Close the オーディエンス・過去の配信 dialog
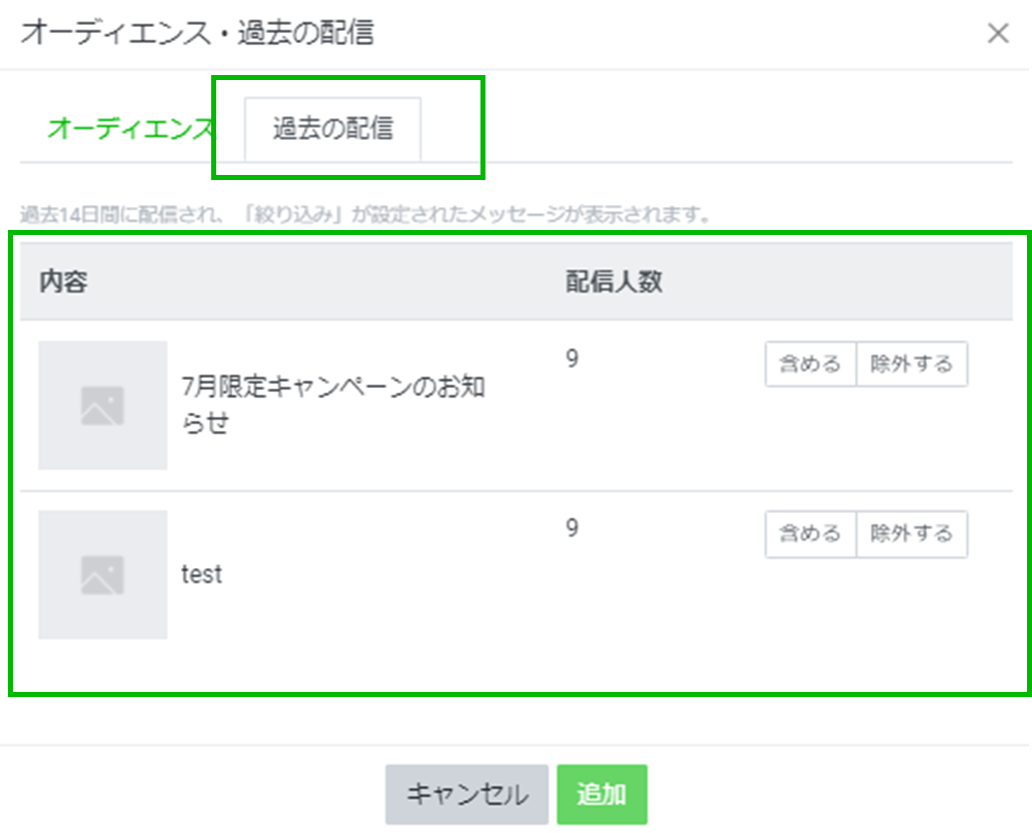 pos(997,34)
